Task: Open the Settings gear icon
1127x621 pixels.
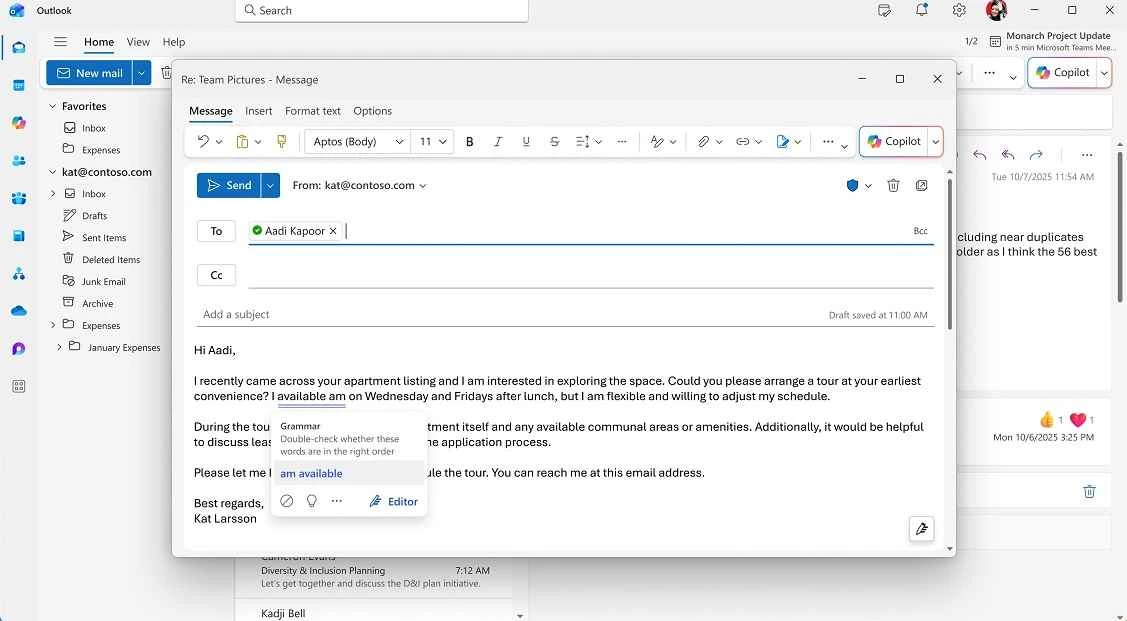Action: 959,10
